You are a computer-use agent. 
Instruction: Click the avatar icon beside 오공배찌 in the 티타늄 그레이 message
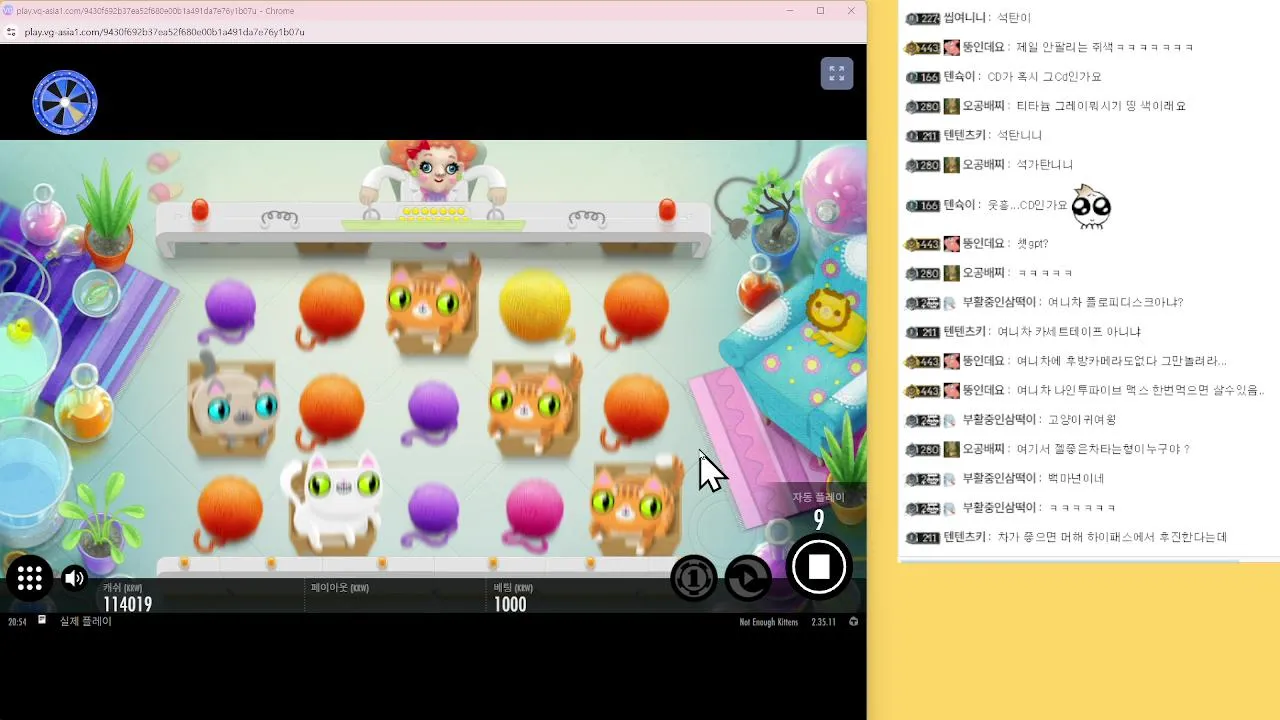point(951,106)
